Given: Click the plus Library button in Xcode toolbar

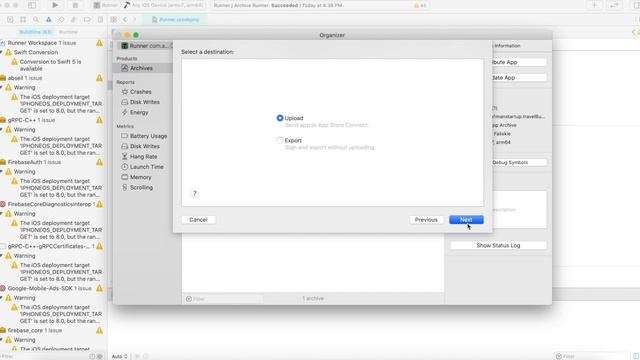Looking at the screenshot, I should (x=594, y=5).
